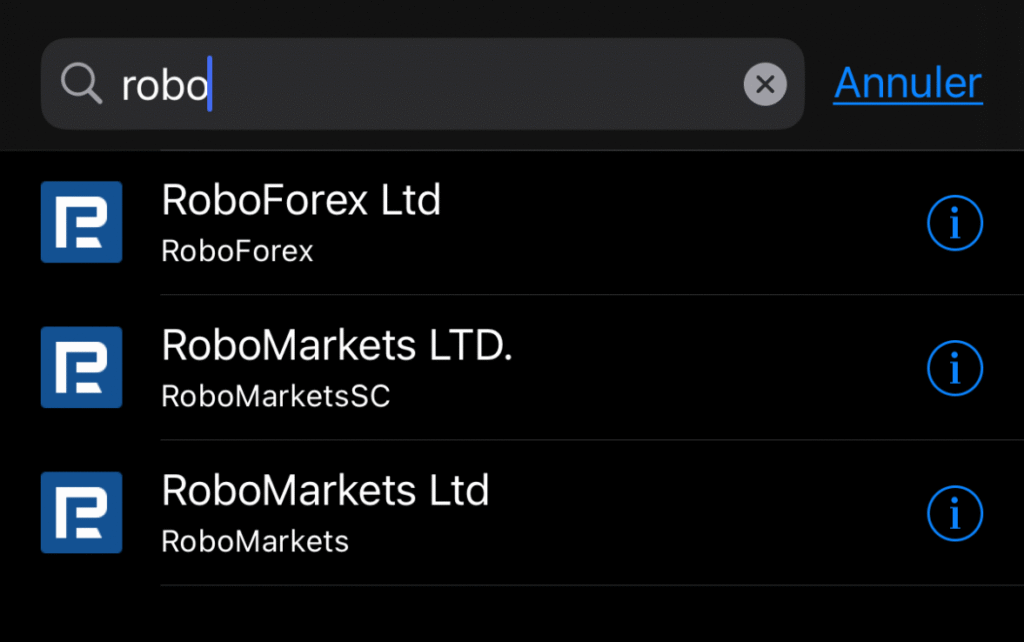Select the RoboForex Ltd title
Screen dimensions: 1024x642
pos(301,201)
